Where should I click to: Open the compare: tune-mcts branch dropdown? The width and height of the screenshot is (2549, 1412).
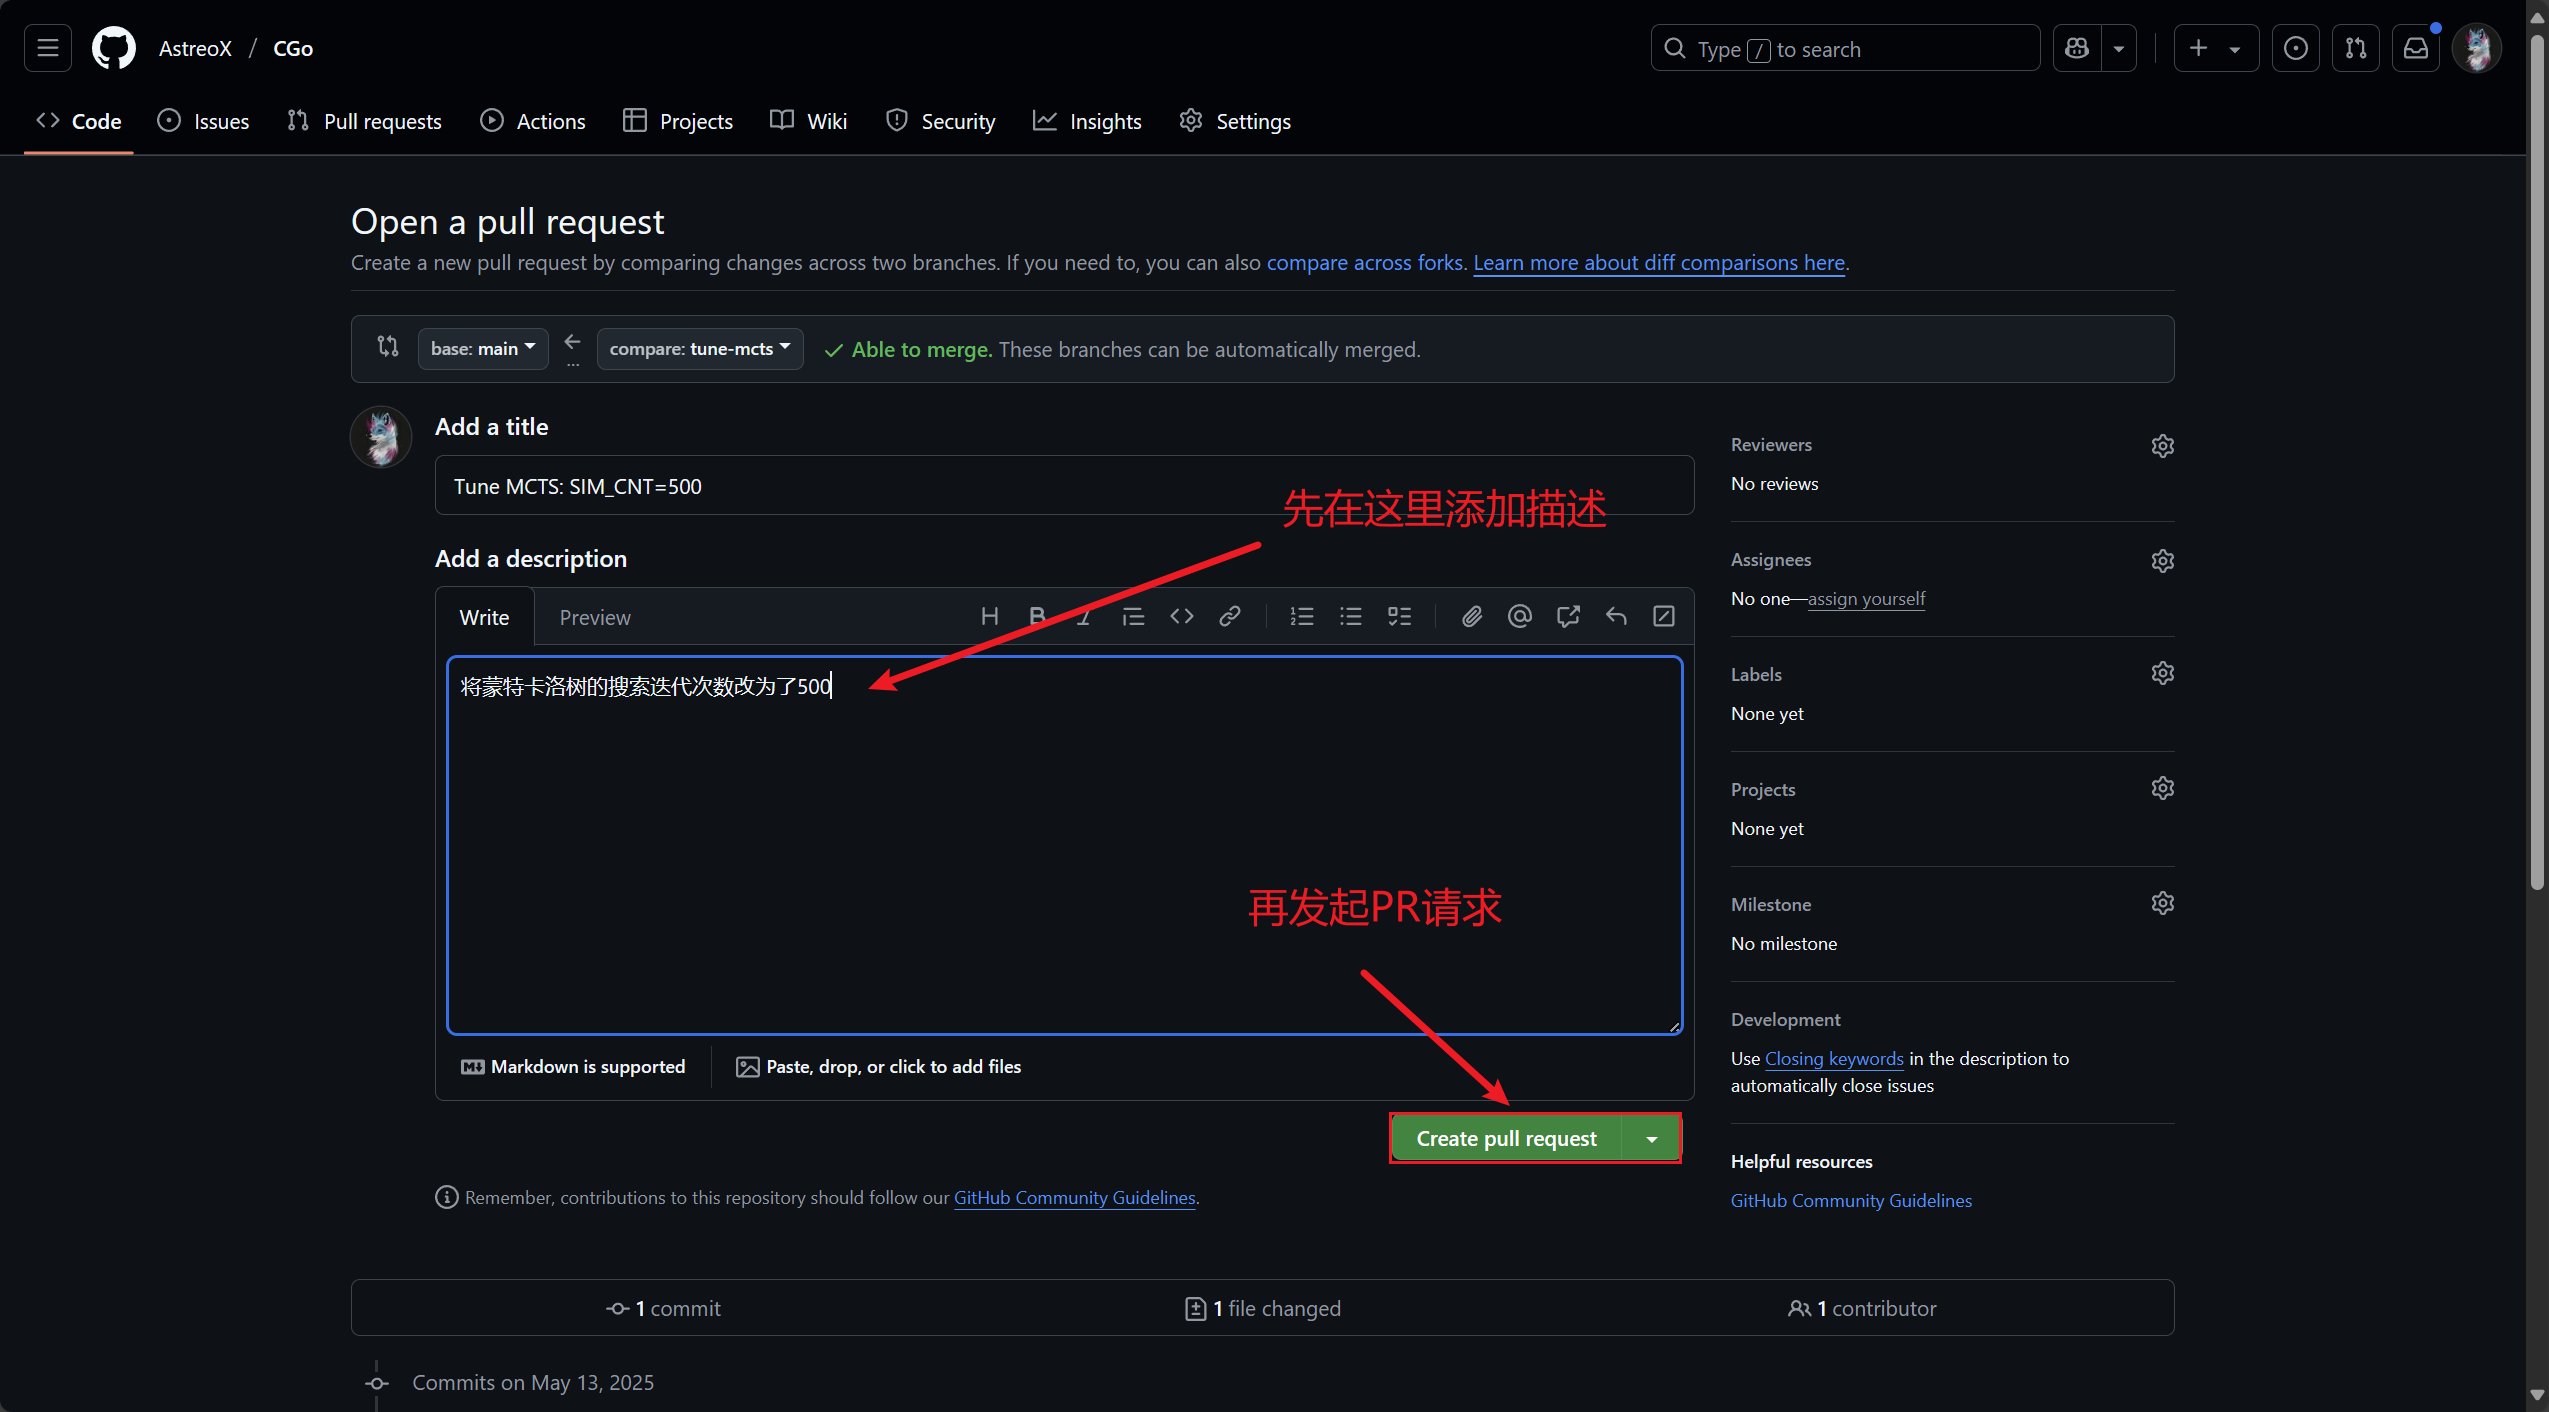click(700, 348)
